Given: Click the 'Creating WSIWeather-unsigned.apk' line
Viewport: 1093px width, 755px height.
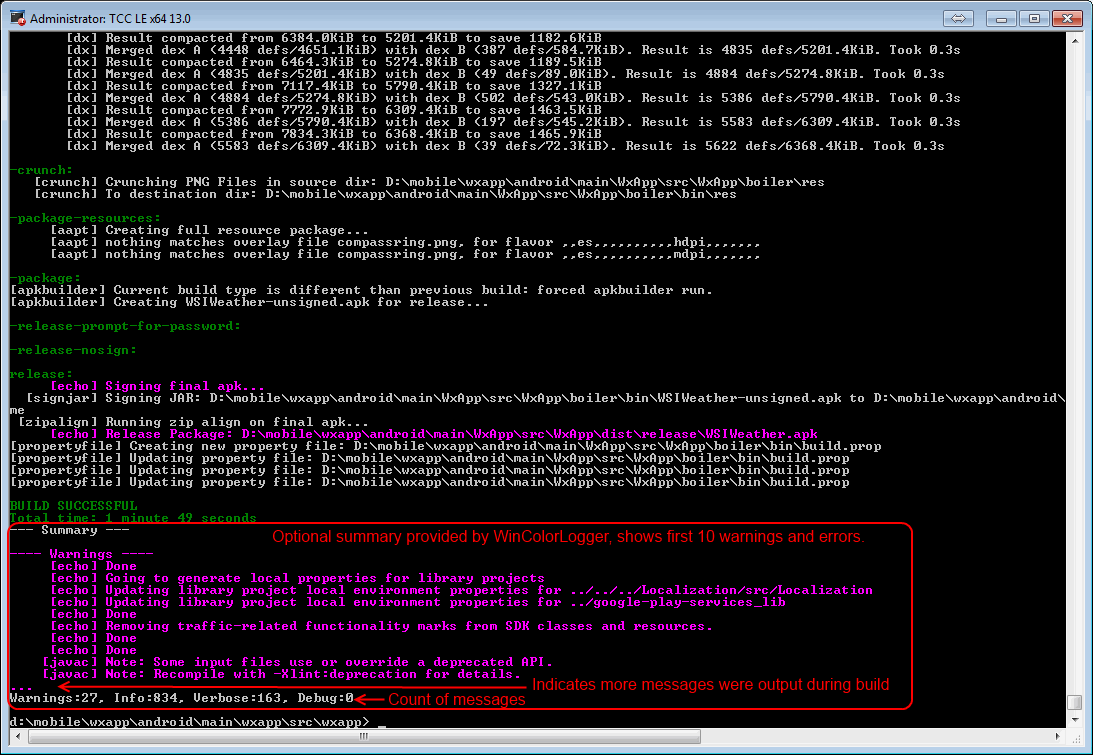Looking at the screenshot, I should pyautogui.click(x=250, y=303).
